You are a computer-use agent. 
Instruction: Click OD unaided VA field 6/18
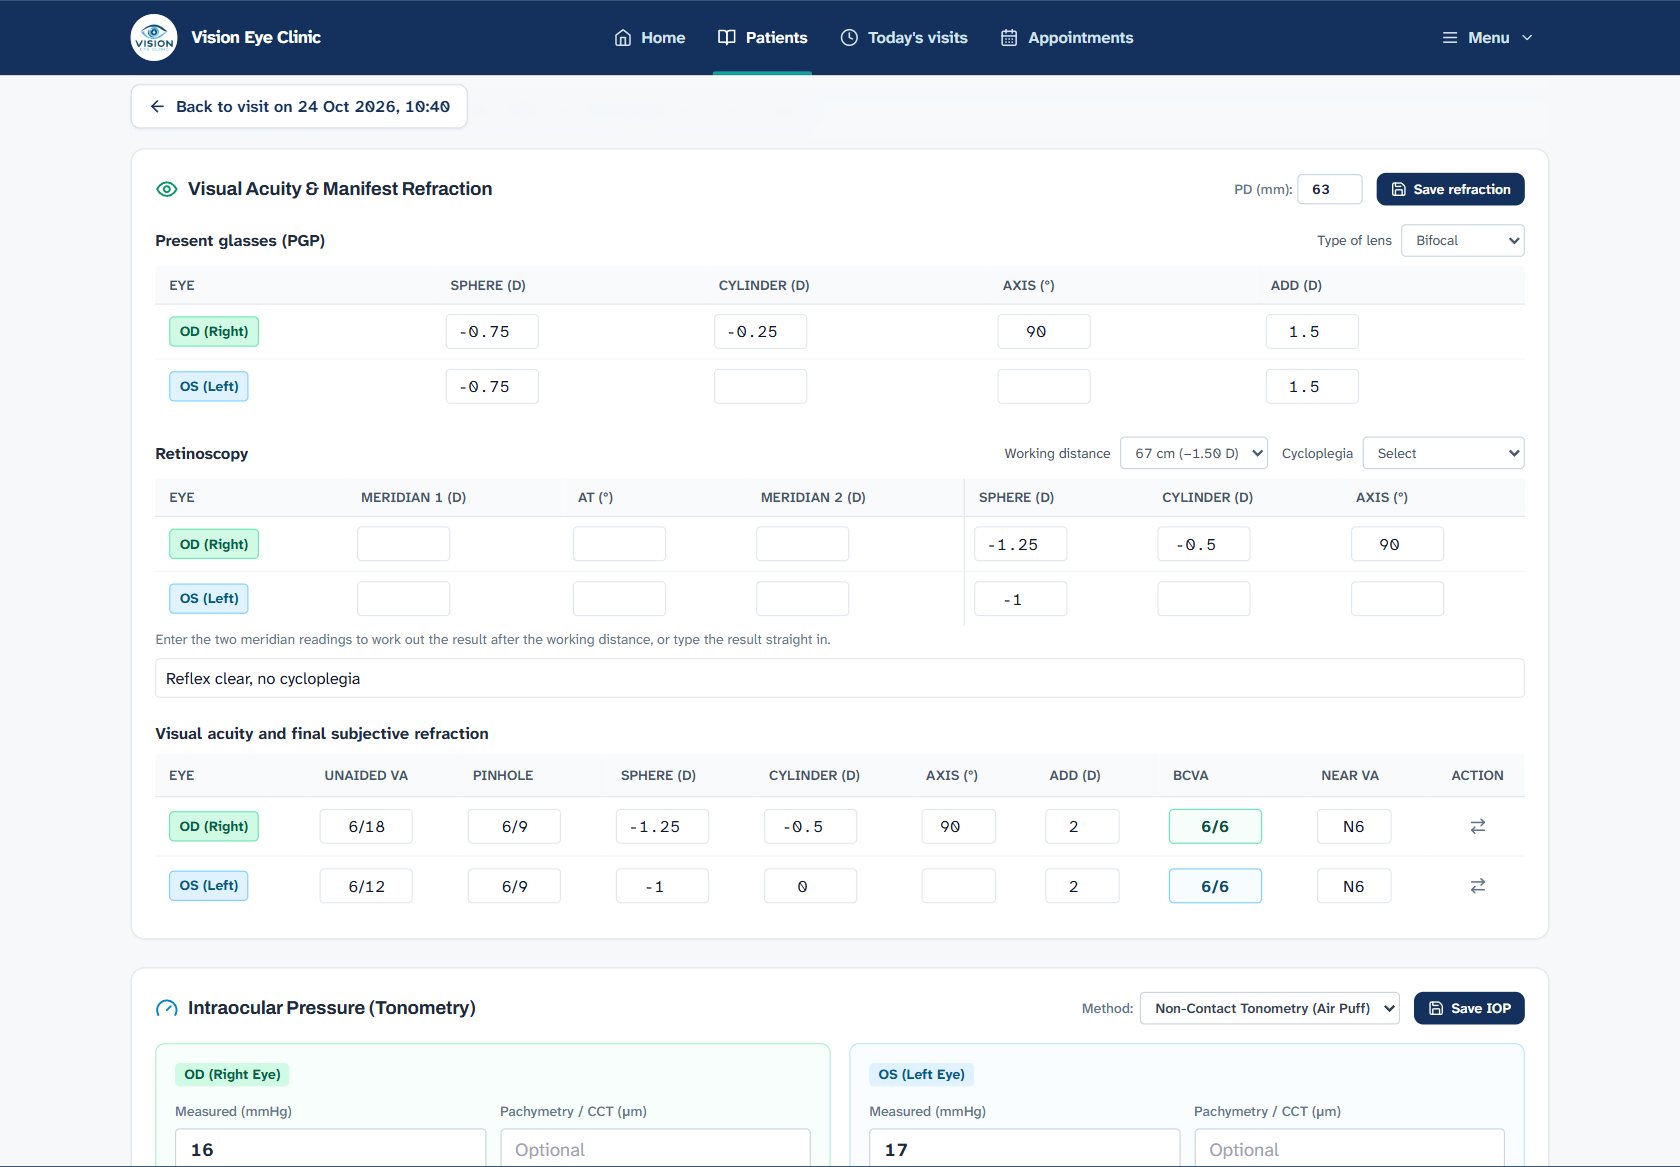[366, 826]
